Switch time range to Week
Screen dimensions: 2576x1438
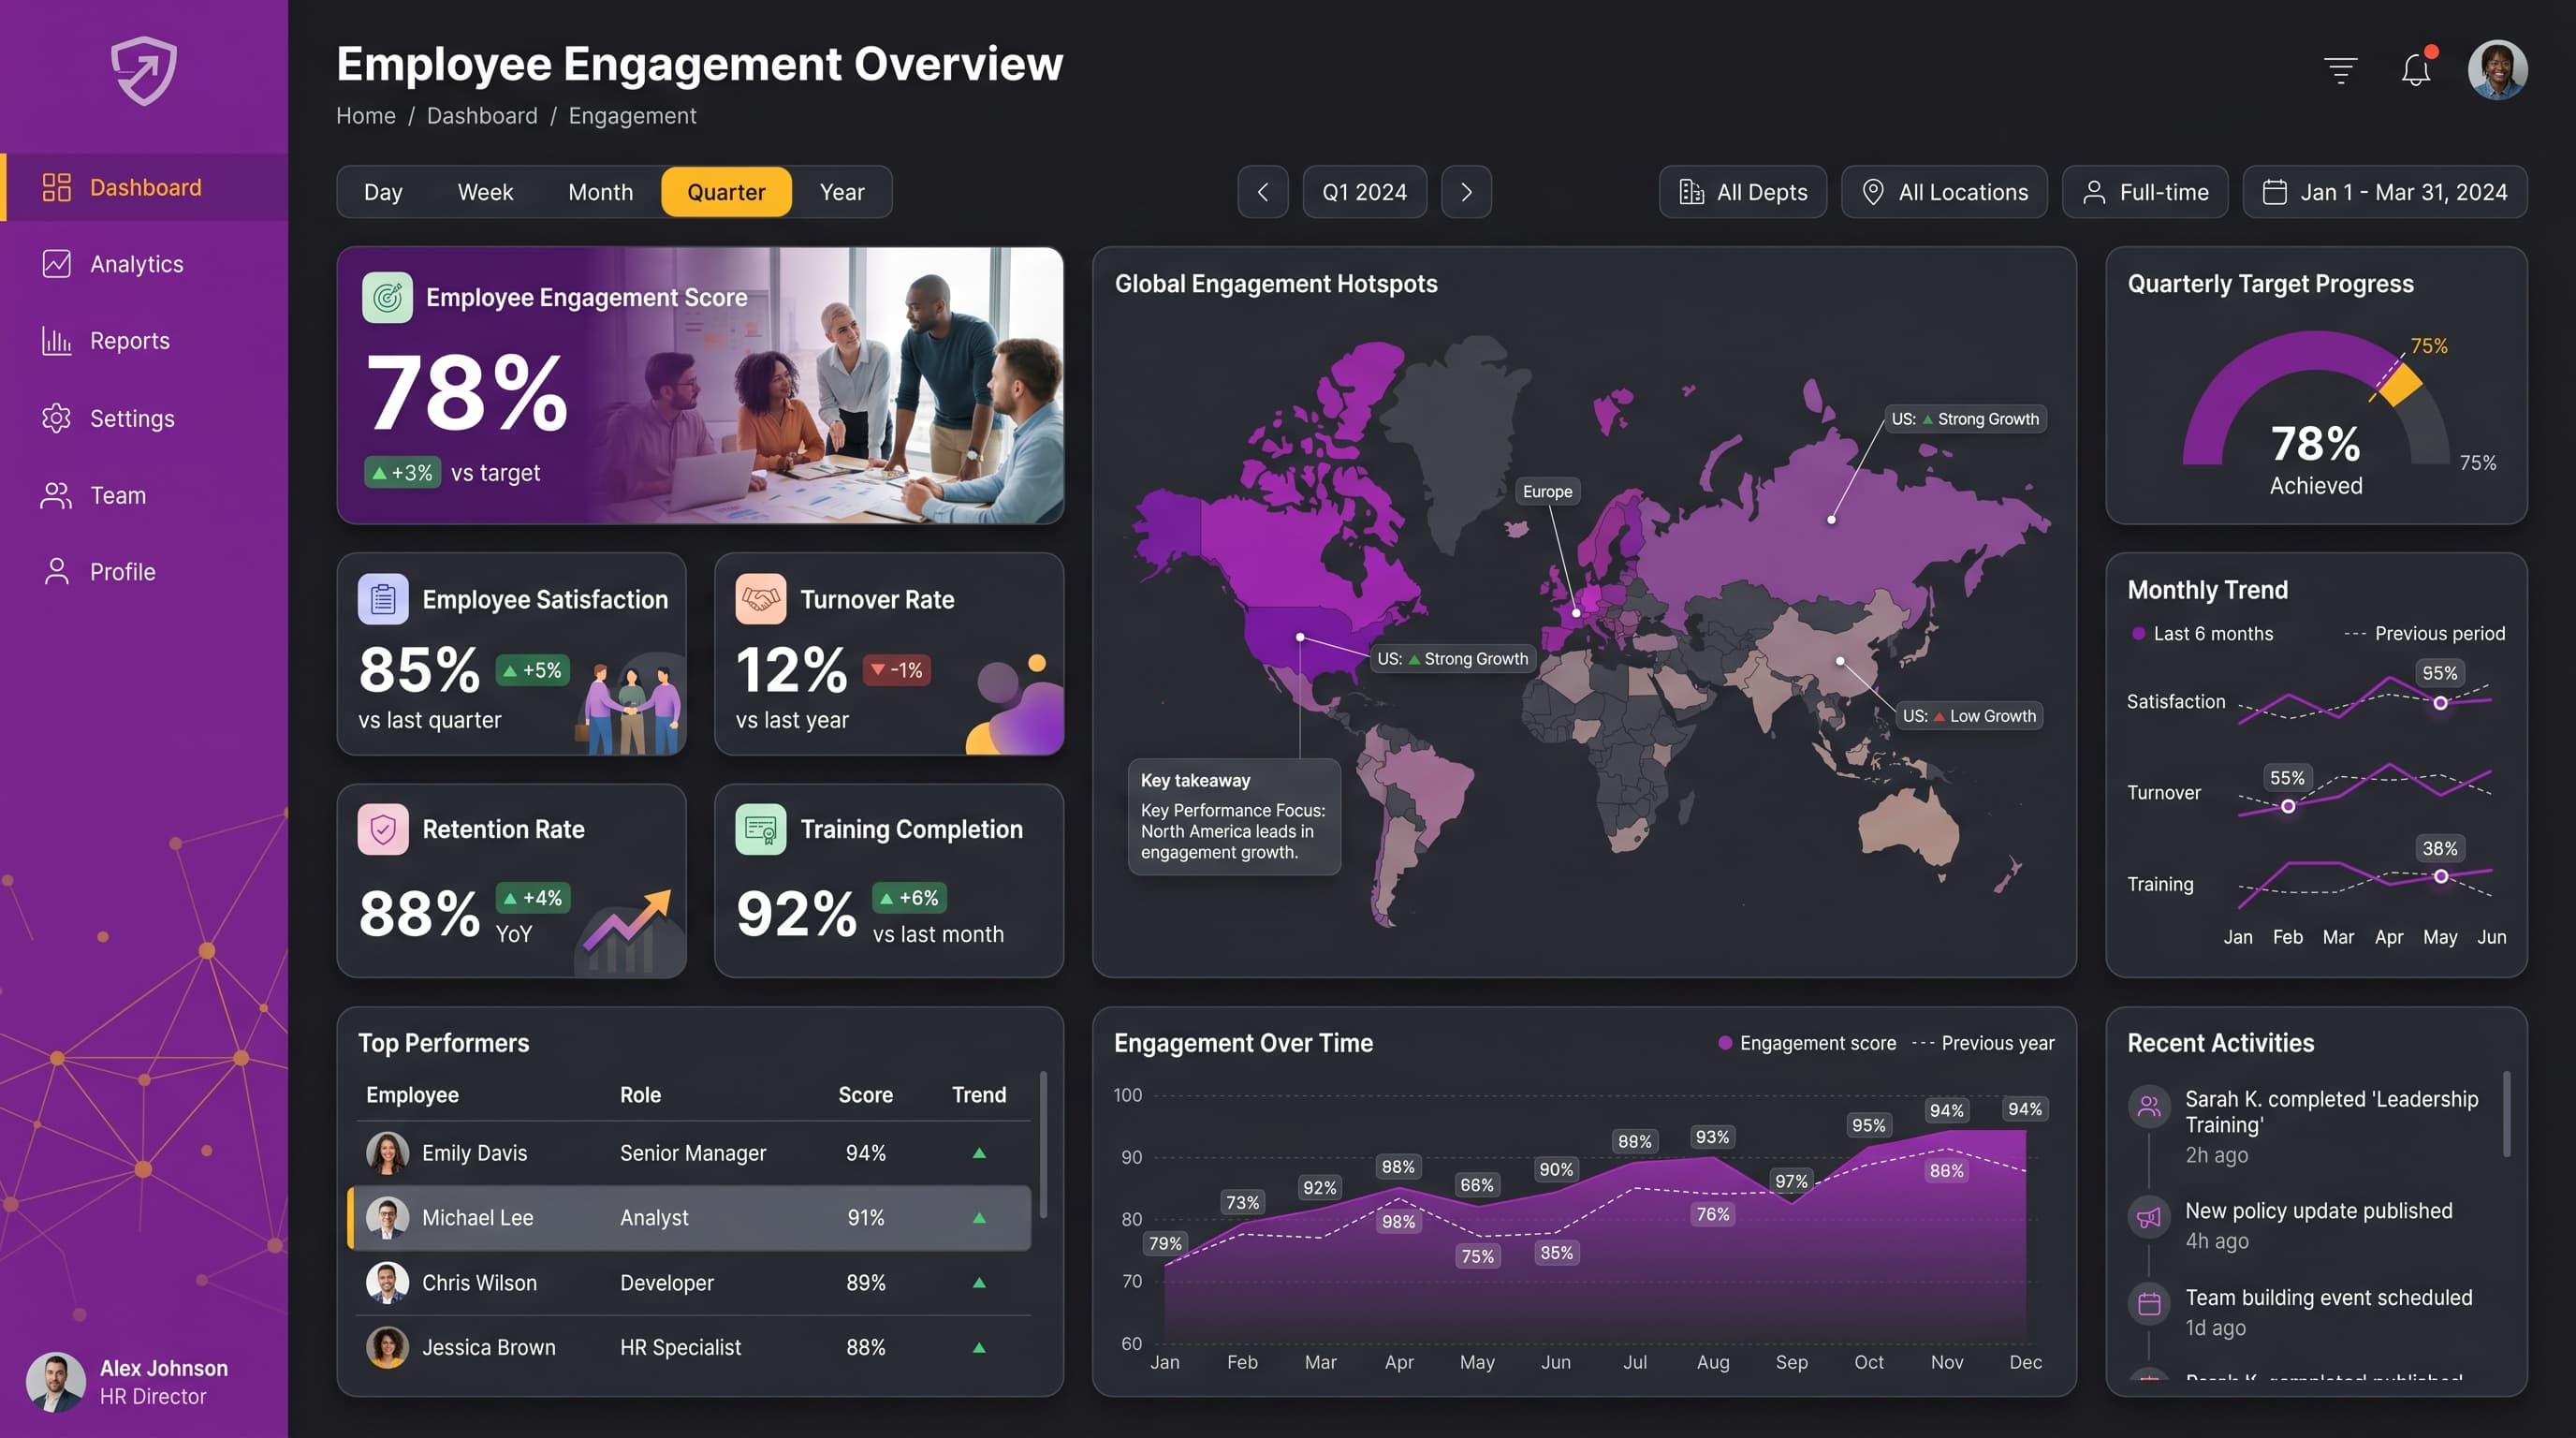(x=485, y=192)
